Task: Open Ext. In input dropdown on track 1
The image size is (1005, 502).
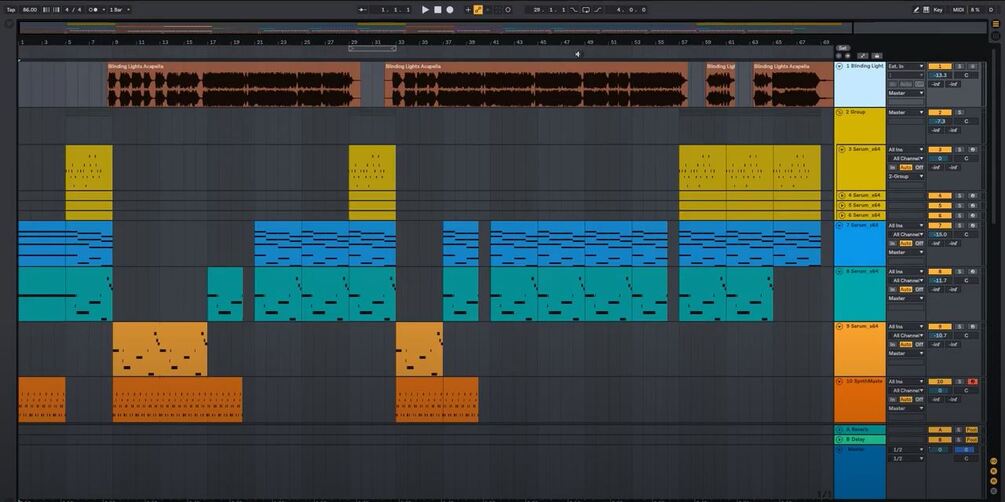Action: click(x=906, y=66)
